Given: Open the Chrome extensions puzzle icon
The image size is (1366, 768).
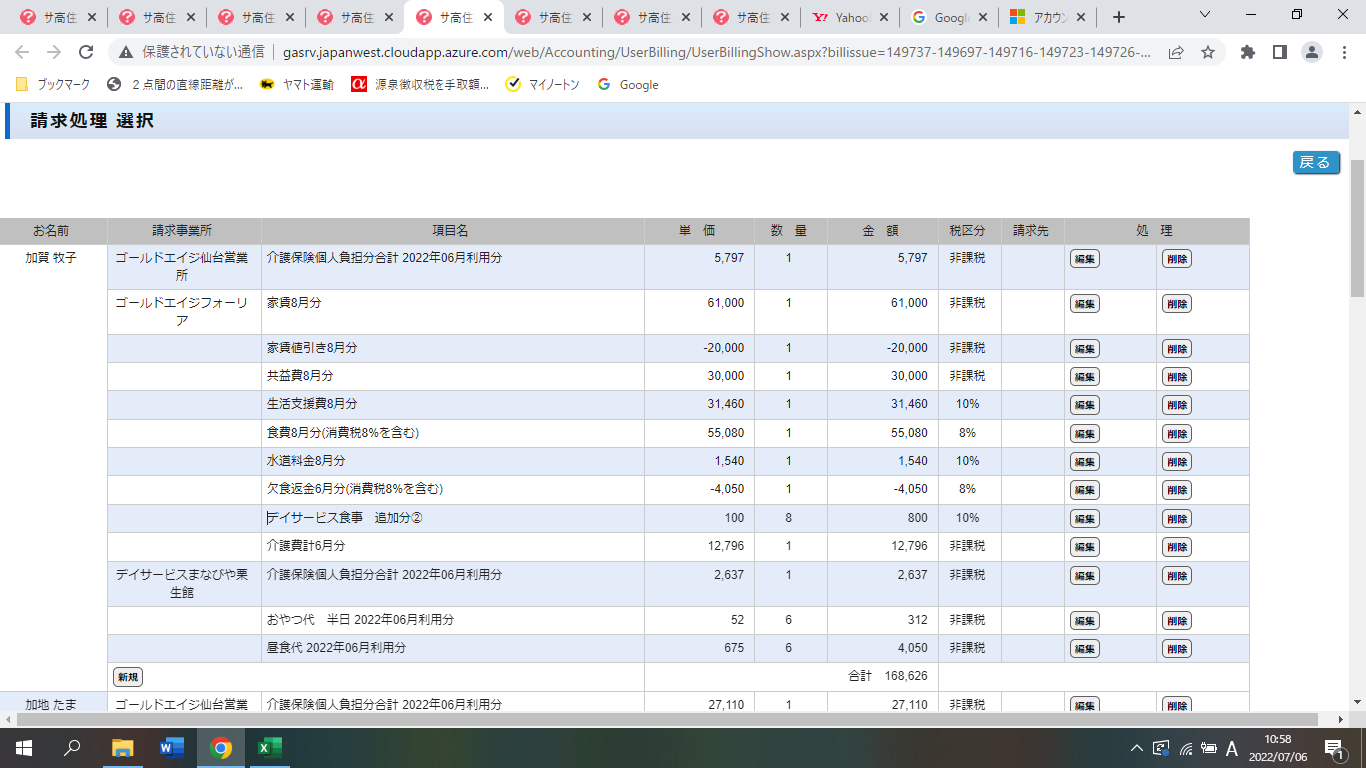Looking at the screenshot, I should coord(1247,52).
